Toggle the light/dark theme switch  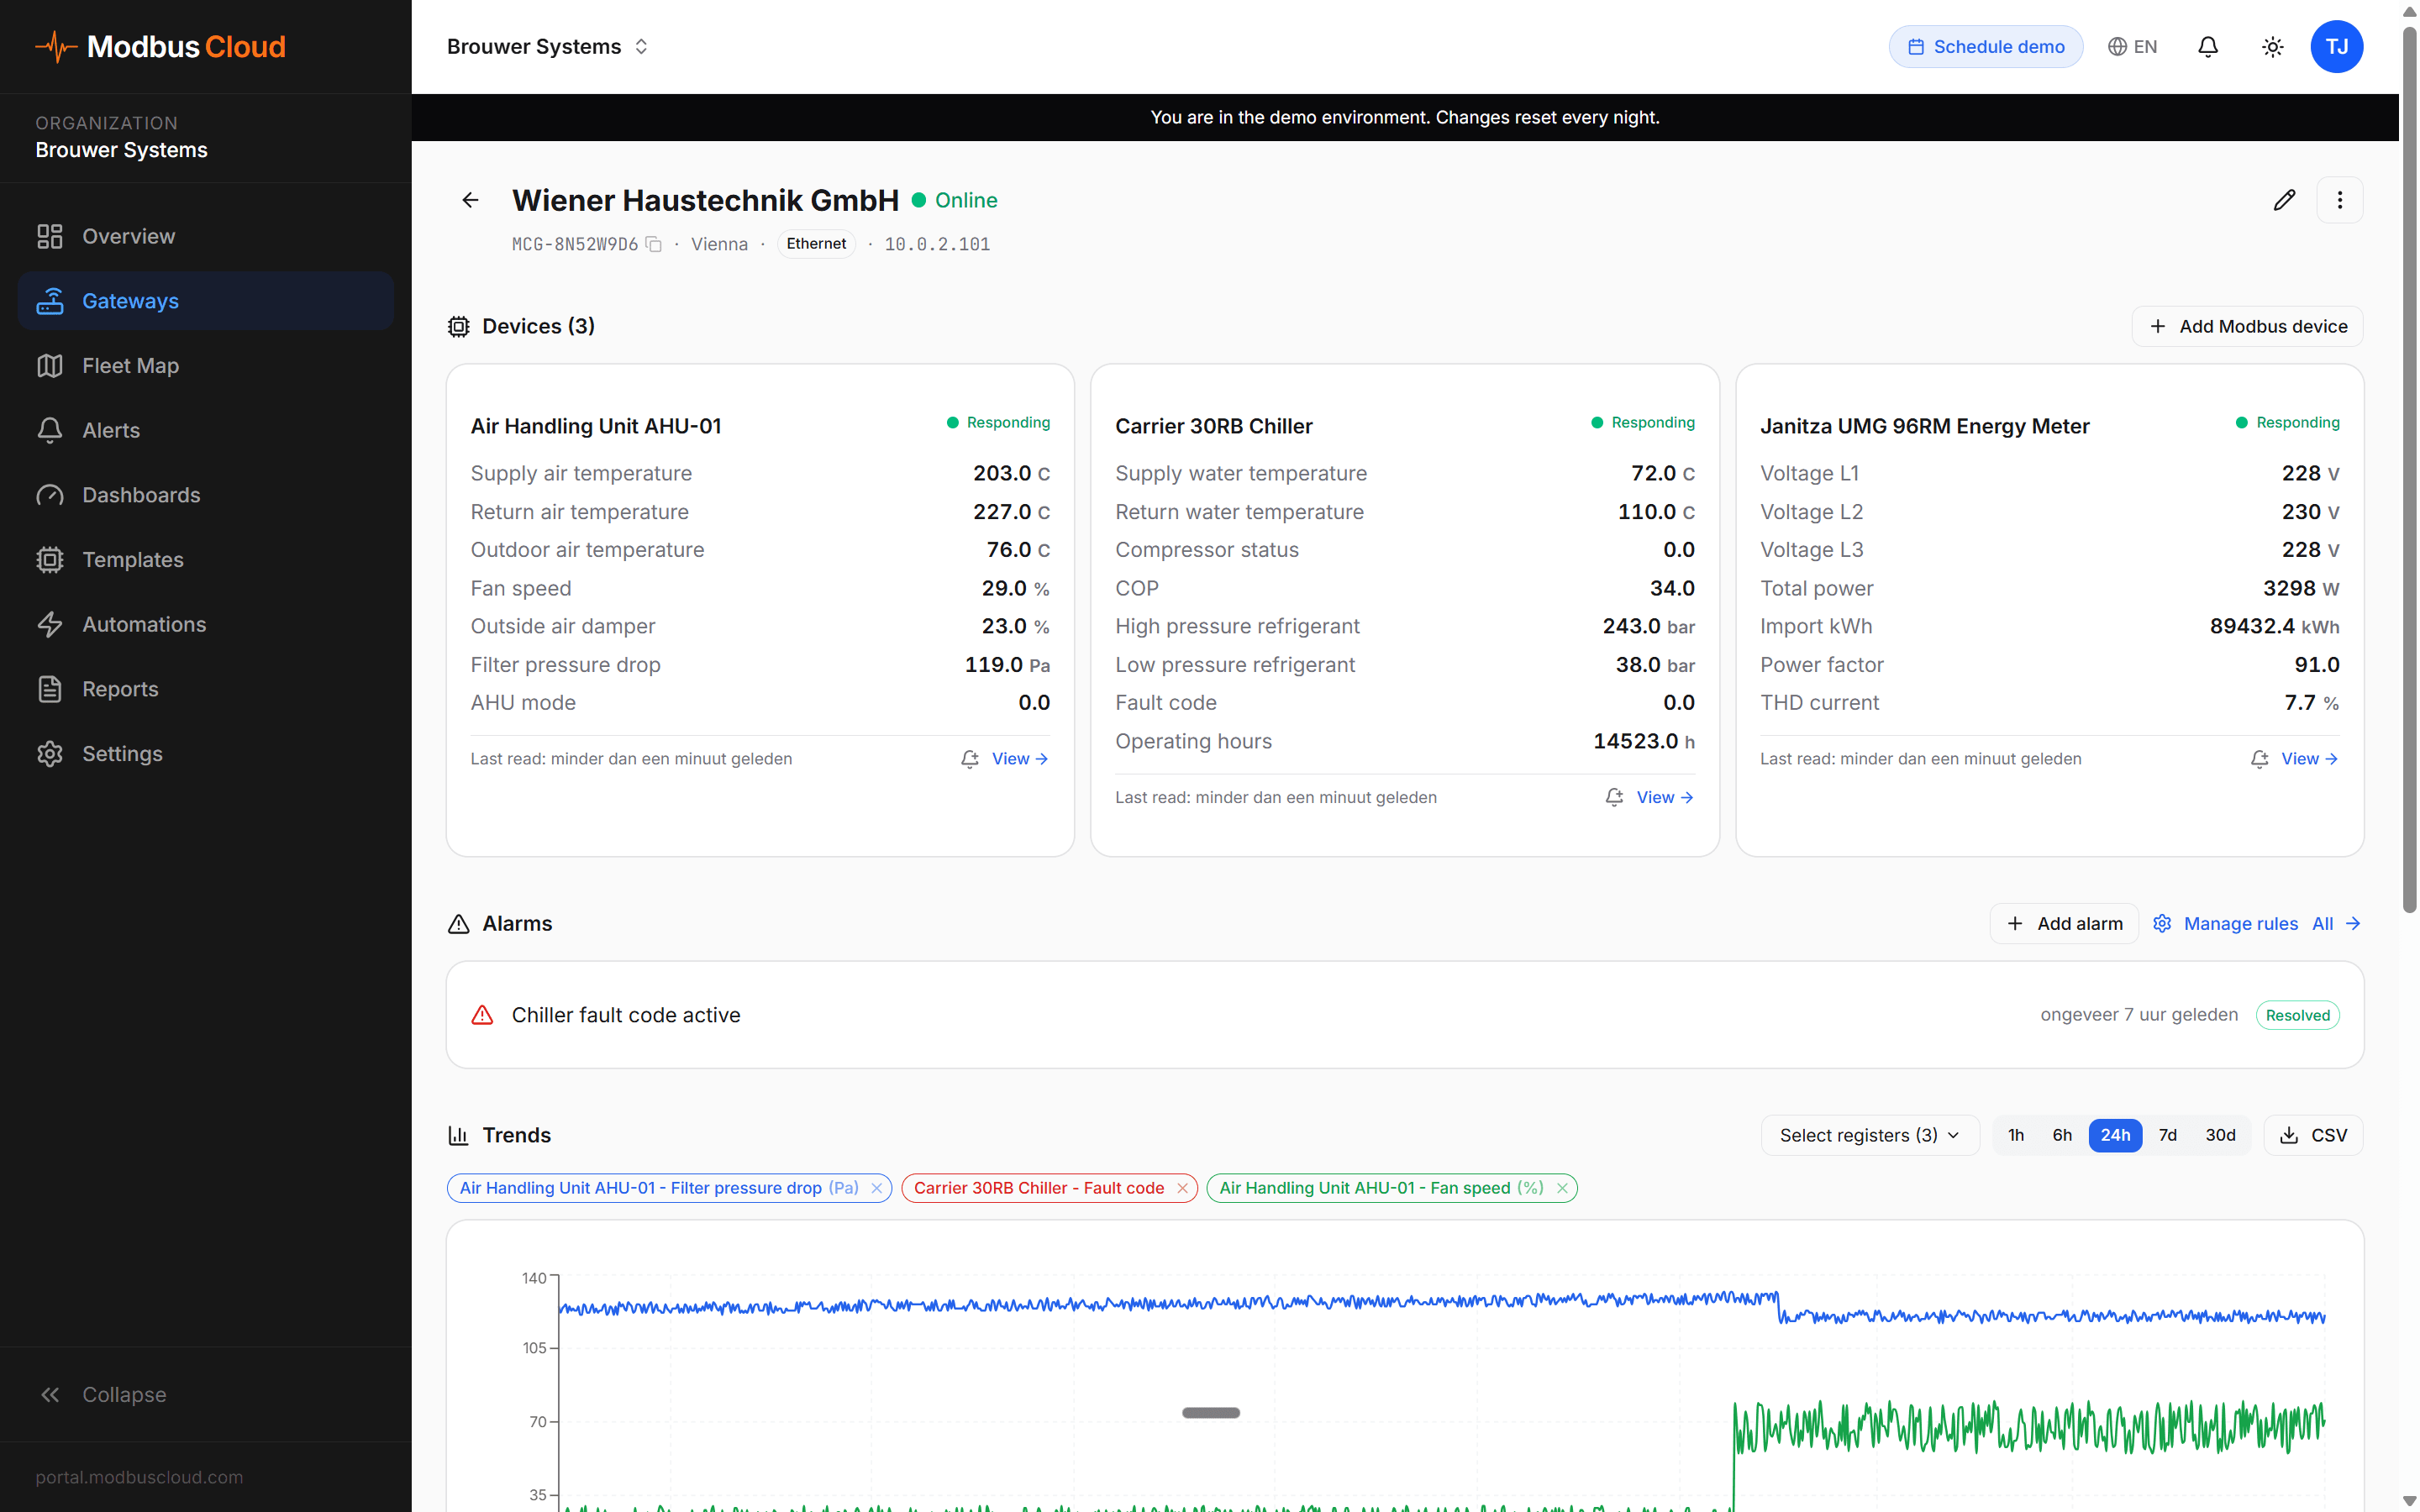(2272, 46)
